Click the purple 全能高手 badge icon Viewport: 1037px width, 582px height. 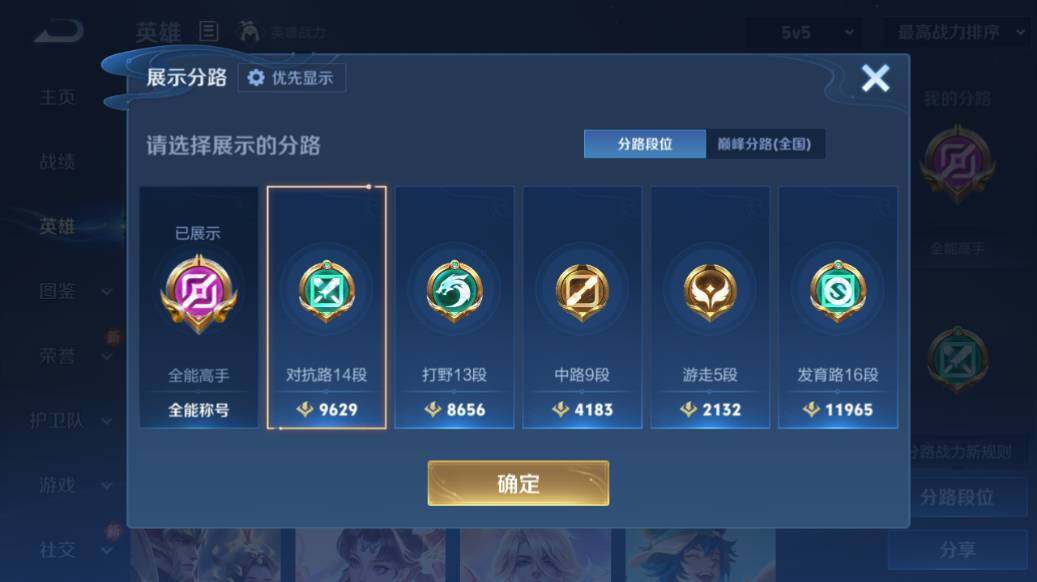(198, 293)
